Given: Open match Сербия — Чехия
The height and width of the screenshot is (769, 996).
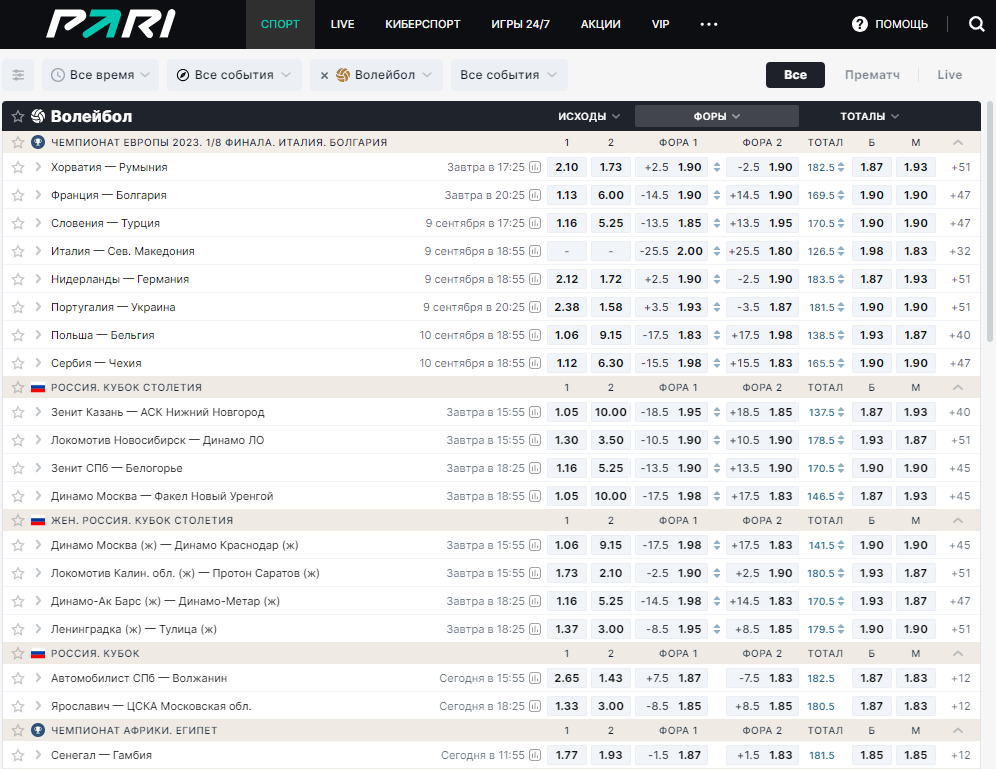Looking at the screenshot, I should (x=96, y=363).
